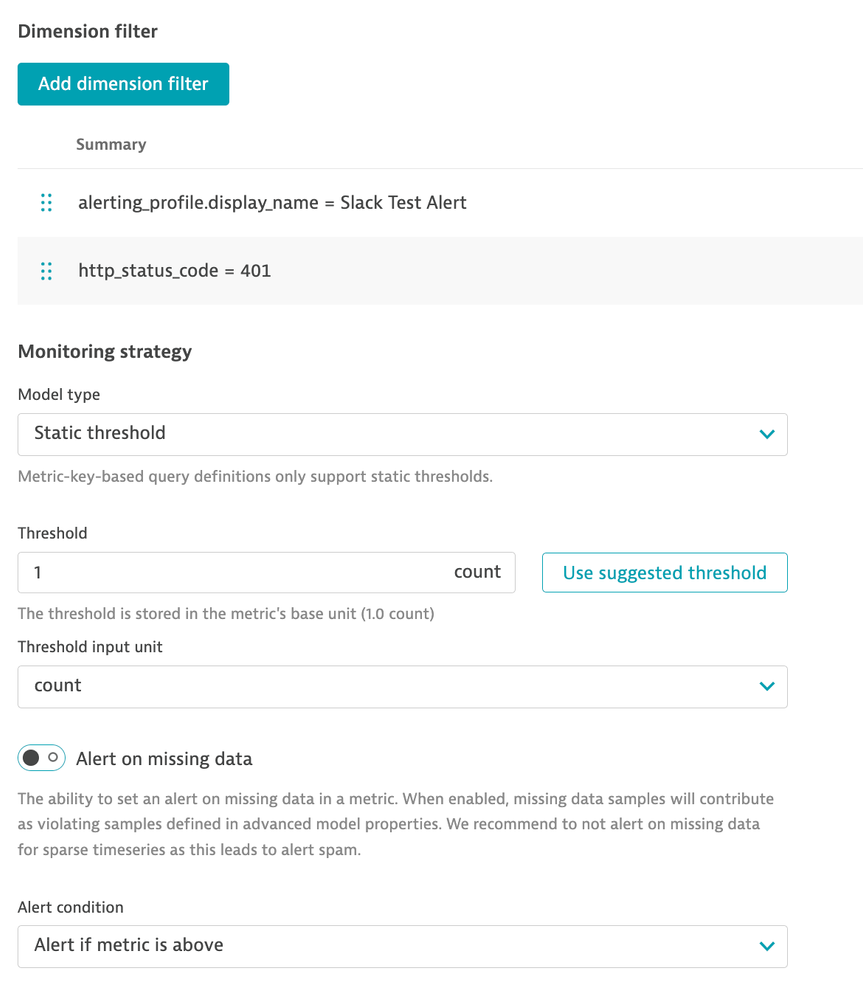The width and height of the screenshot is (863, 999).
Task: Click the Summary column header
Action: (x=111, y=144)
